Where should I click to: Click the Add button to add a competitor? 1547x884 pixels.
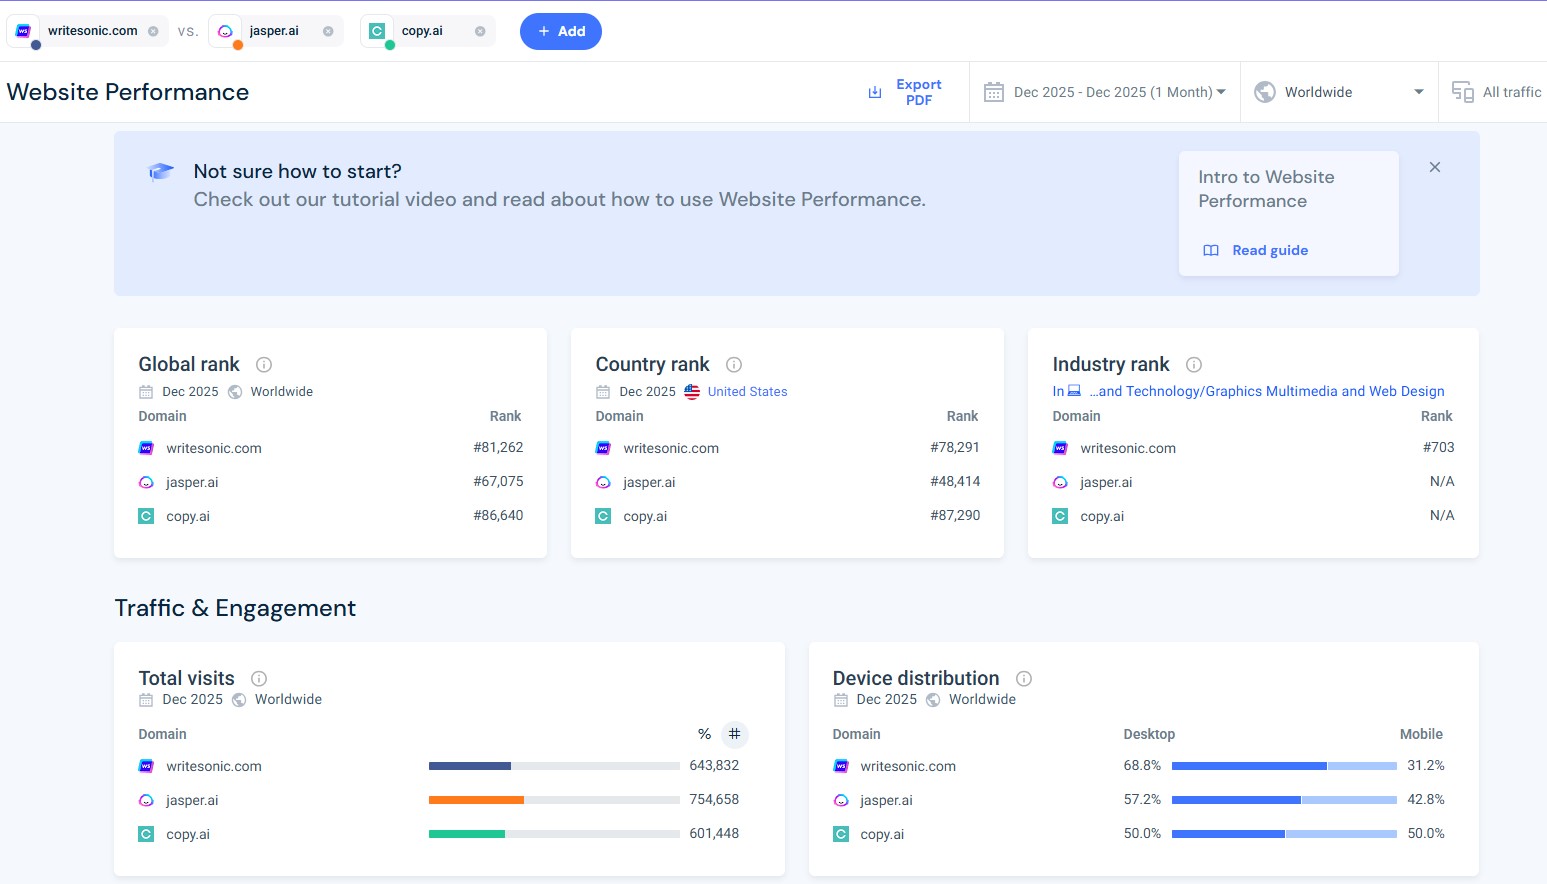pos(560,31)
